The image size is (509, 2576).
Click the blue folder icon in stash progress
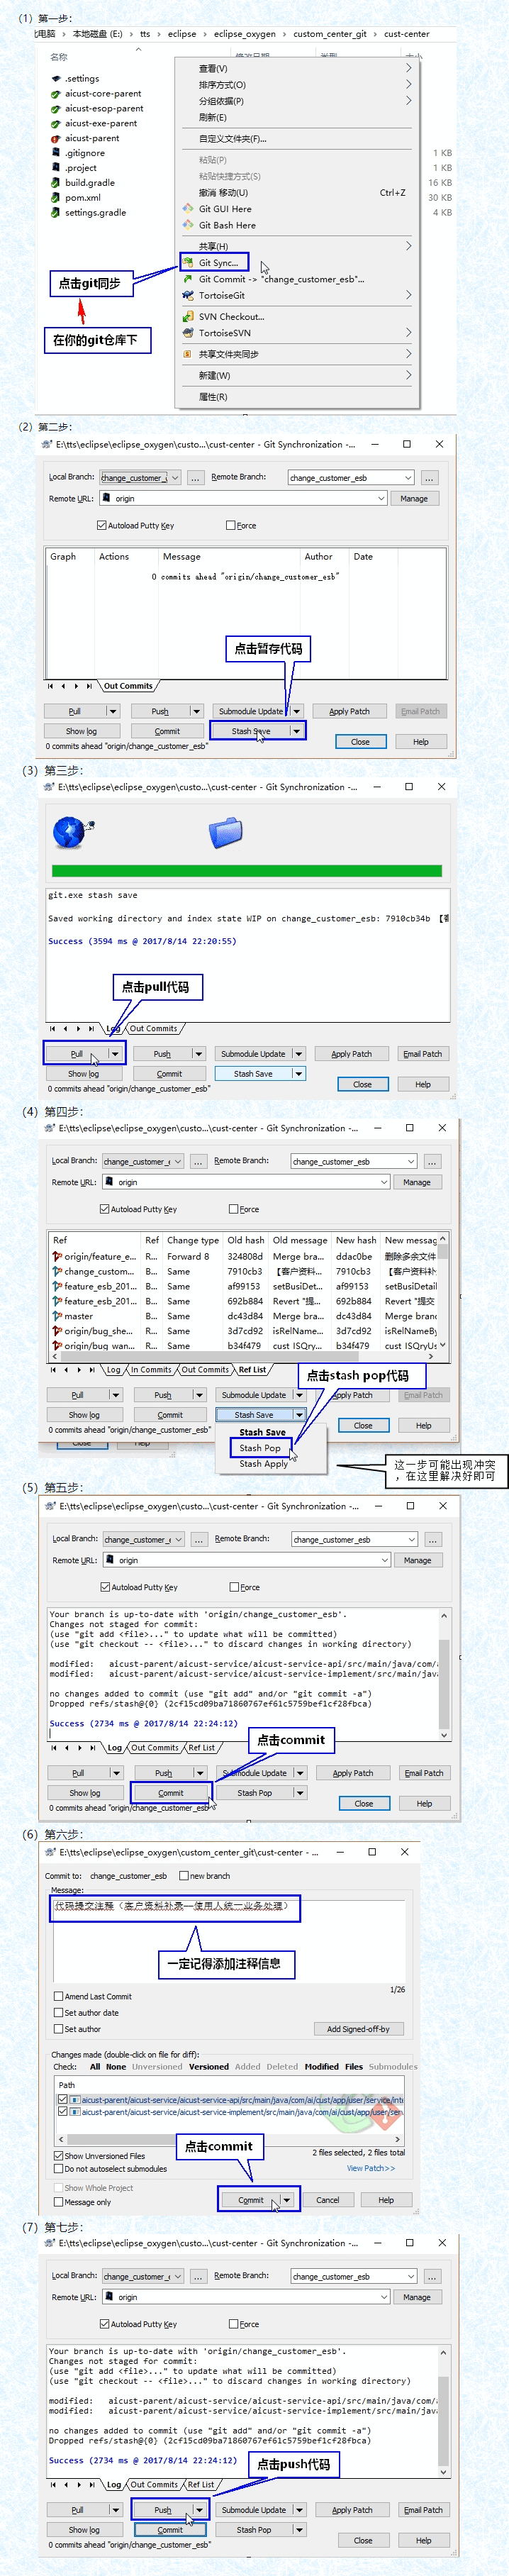[x=226, y=831]
